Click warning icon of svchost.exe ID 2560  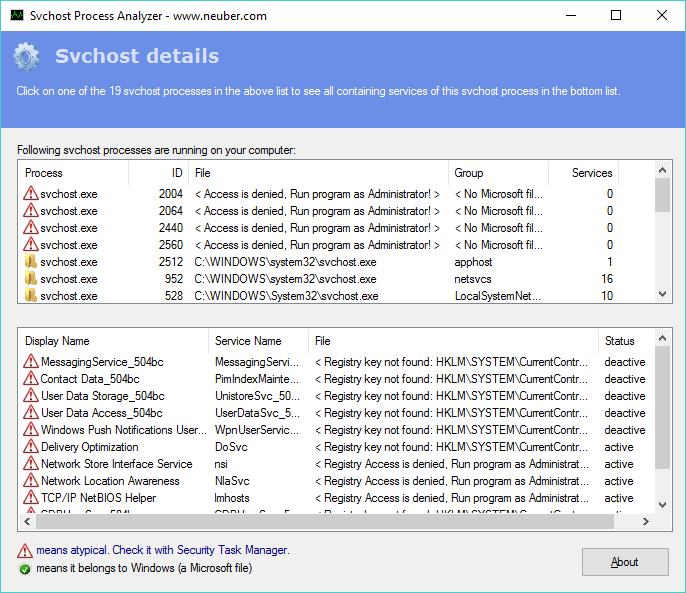point(31,245)
